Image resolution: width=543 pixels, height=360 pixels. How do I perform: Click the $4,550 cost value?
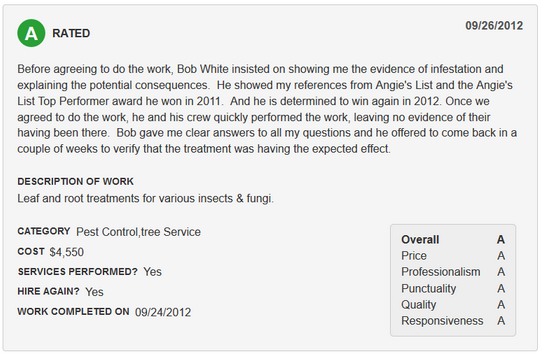click(66, 252)
